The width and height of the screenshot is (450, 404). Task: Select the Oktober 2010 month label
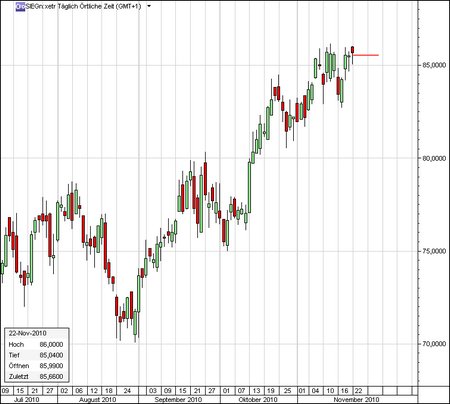[258, 399]
